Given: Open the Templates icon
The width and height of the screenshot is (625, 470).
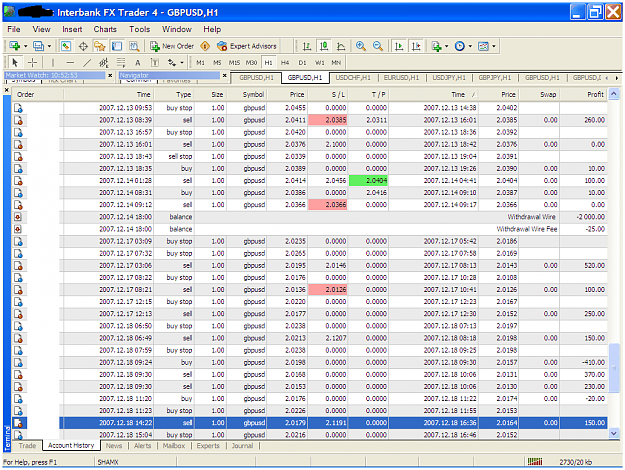Looking at the screenshot, I should pyautogui.click(x=483, y=46).
